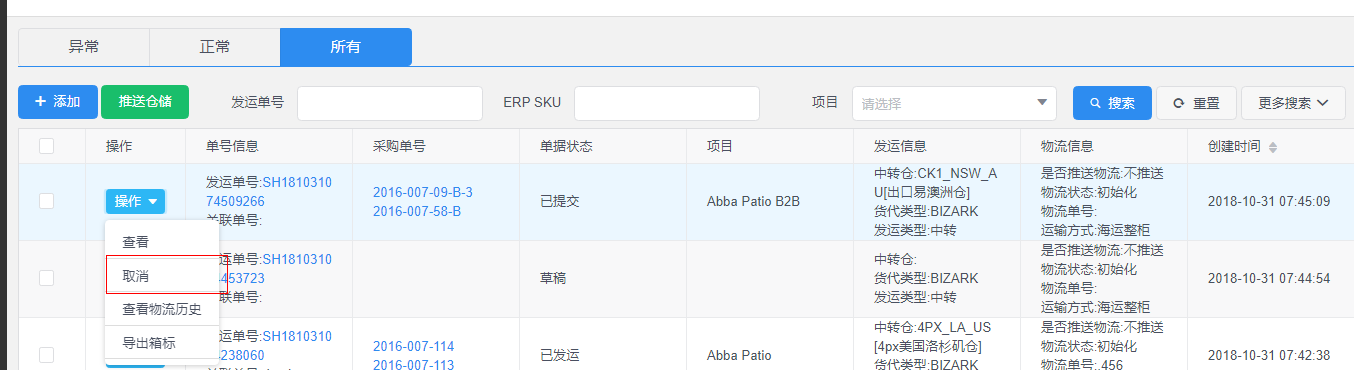This screenshot has height=370, width=1354.
Task: Check the checkbox for the 草稿 row
Action: (x=46, y=278)
